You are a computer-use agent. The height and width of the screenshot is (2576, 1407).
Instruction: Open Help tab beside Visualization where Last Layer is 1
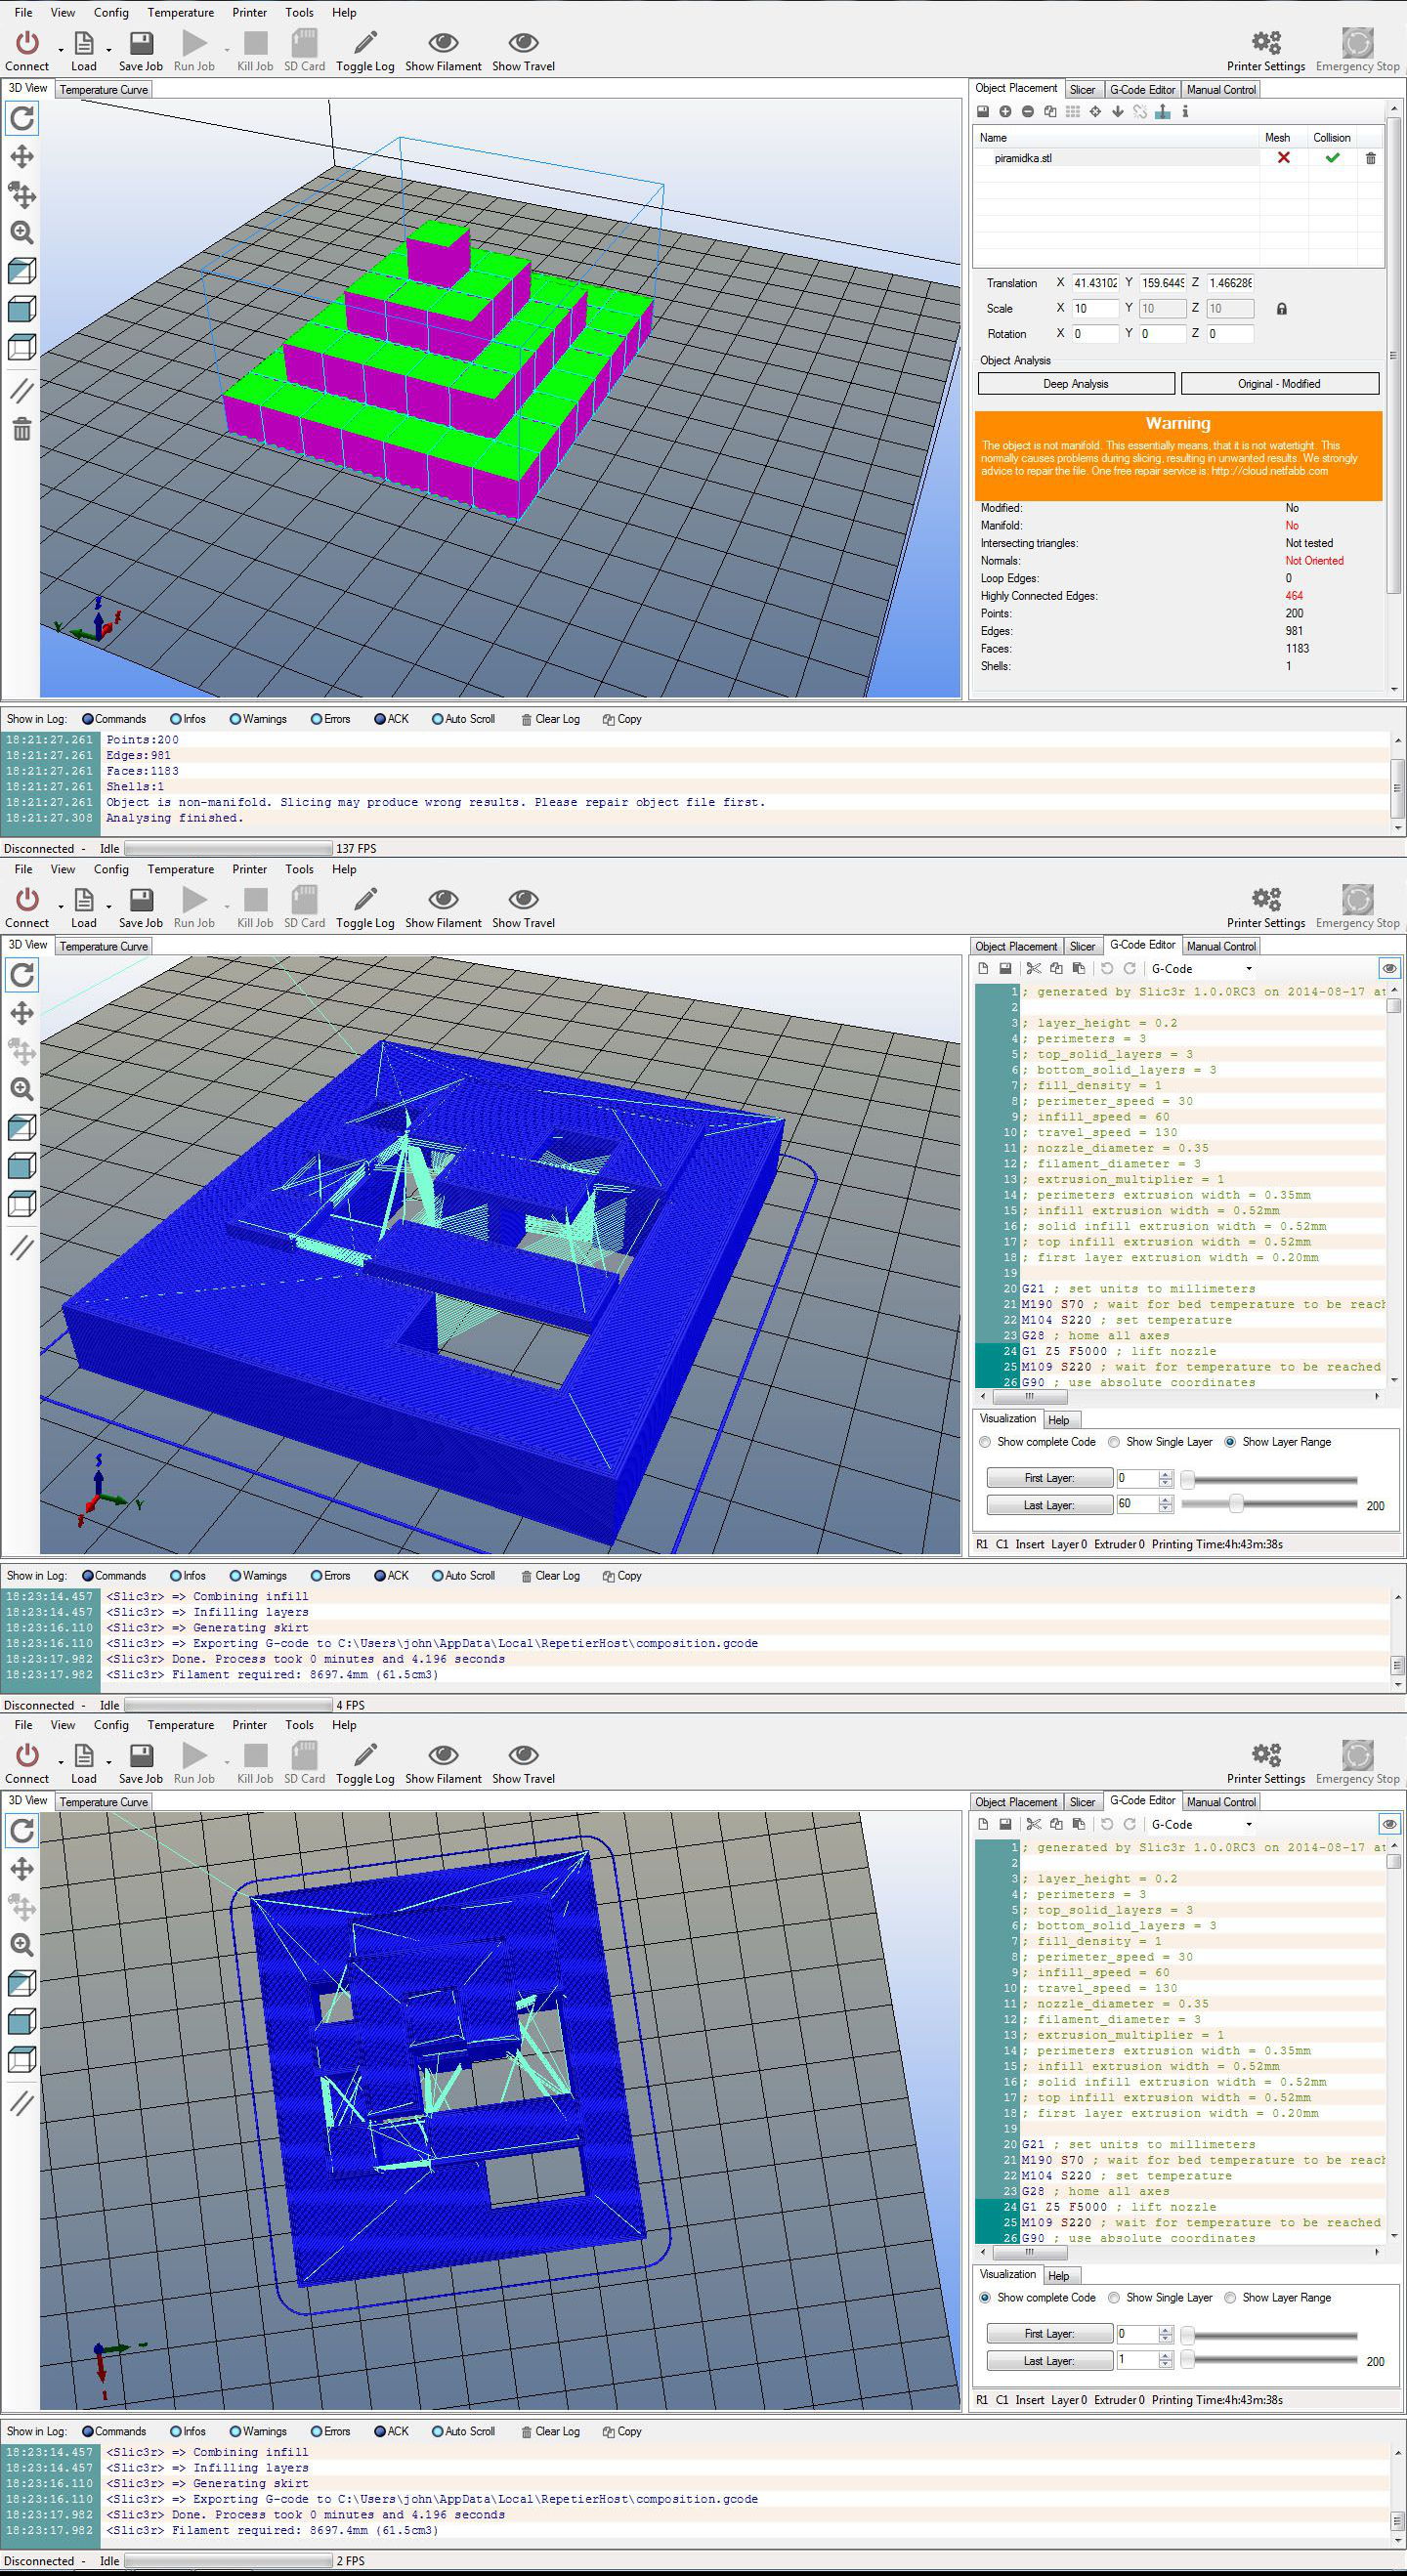pos(1058,2276)
